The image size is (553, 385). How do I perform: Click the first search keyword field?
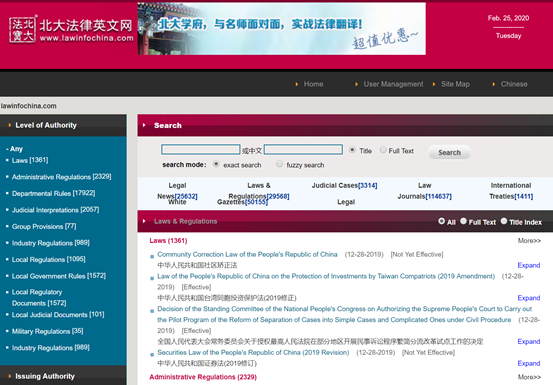(x=200, y=149)
